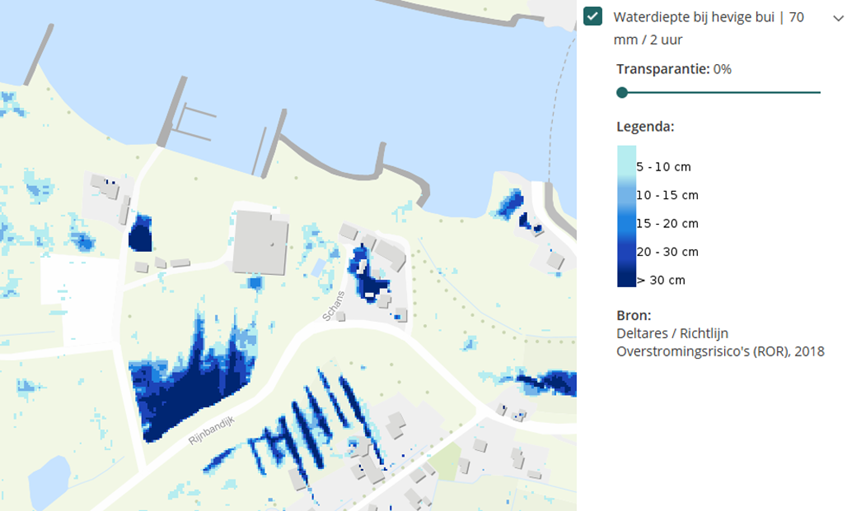This screenshot has height=511, width=847.
Task: Collapse the Waterdiepte layer panel using the chevron
Action: click(x=837, y=17)
